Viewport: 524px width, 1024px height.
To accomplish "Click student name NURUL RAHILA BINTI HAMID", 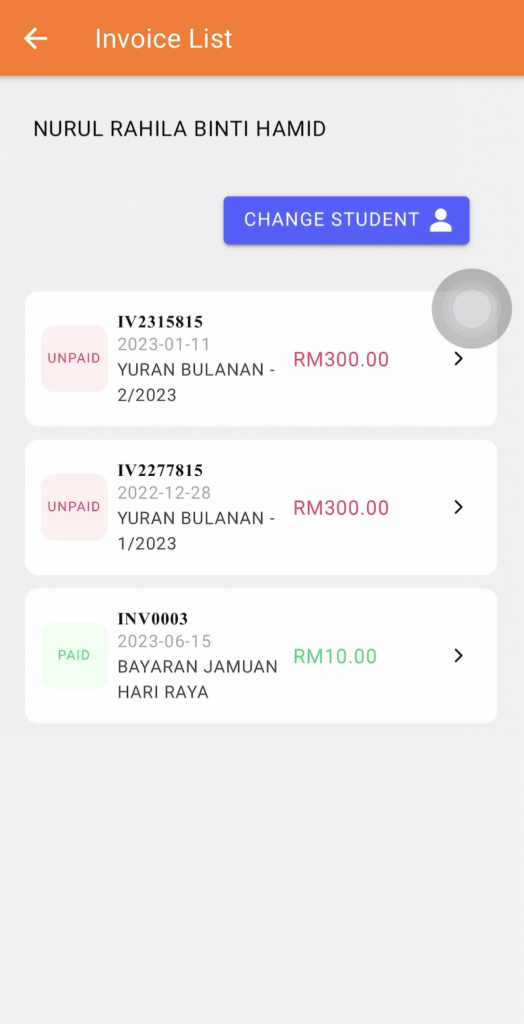I will coord(180,129).
